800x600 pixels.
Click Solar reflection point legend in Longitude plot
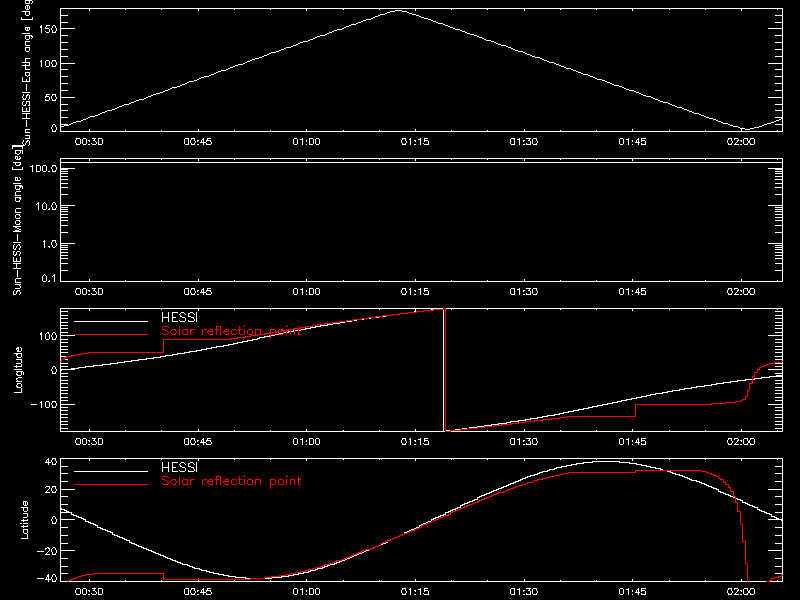pos(231,331)
